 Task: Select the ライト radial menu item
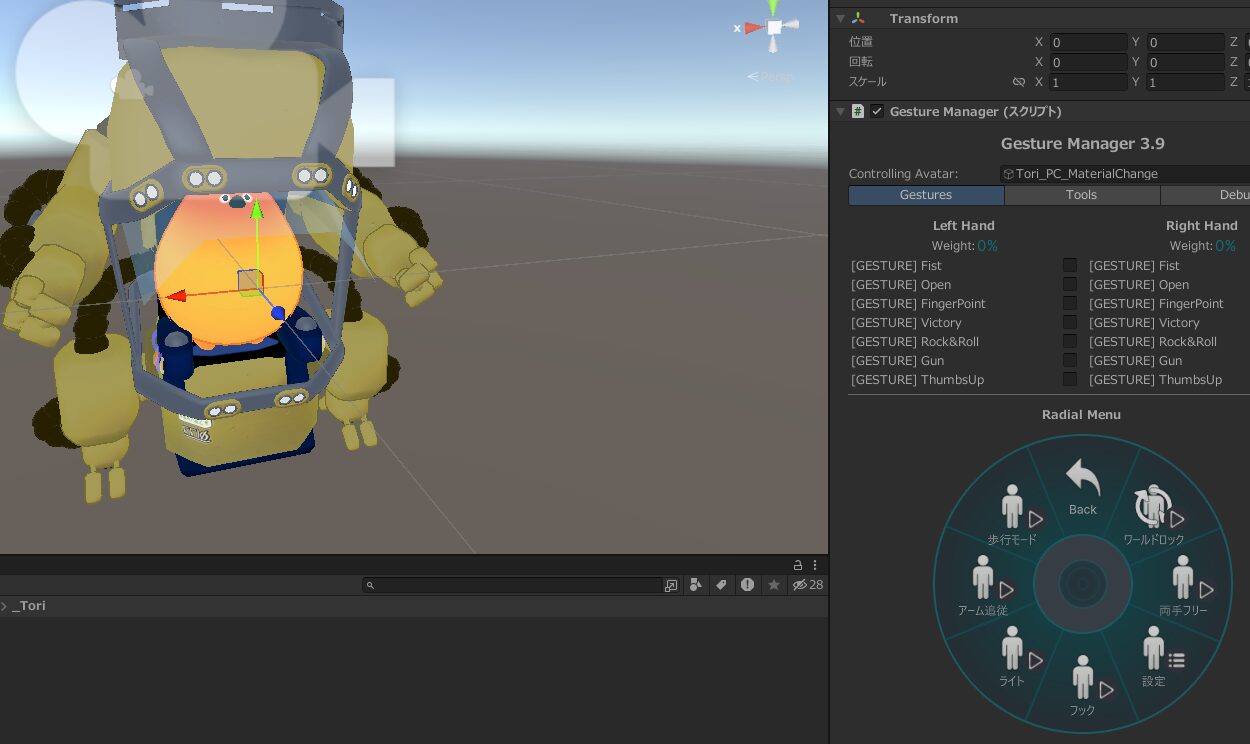tap(1012, 656)
